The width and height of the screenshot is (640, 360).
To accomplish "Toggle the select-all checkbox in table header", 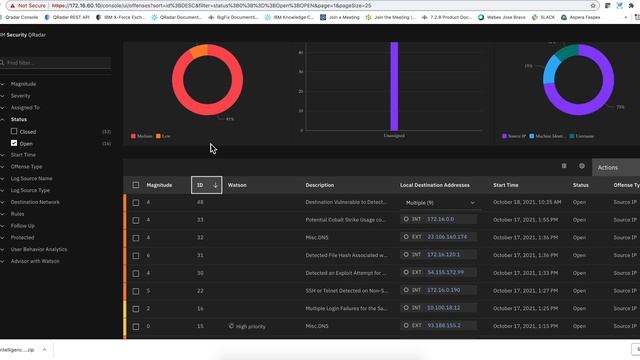I will coord(136,185).
